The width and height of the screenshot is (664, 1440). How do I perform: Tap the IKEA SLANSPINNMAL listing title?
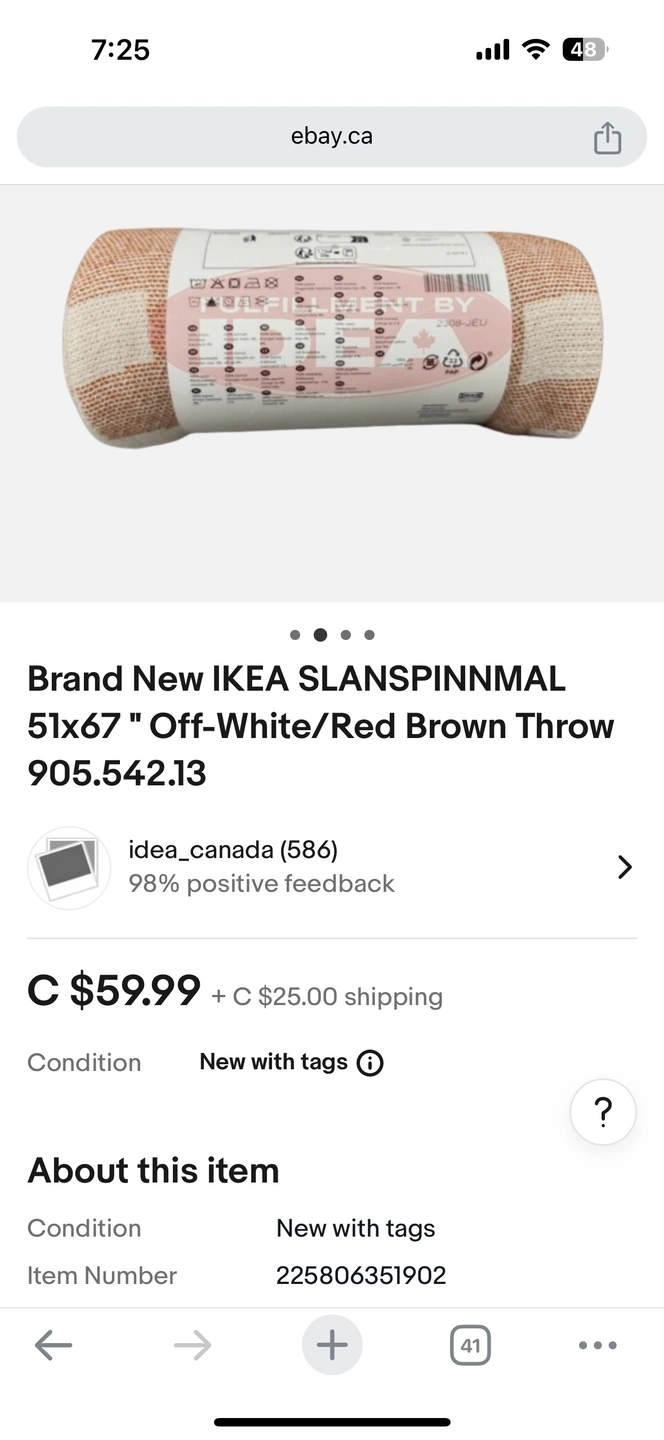[x=320, y=726]
